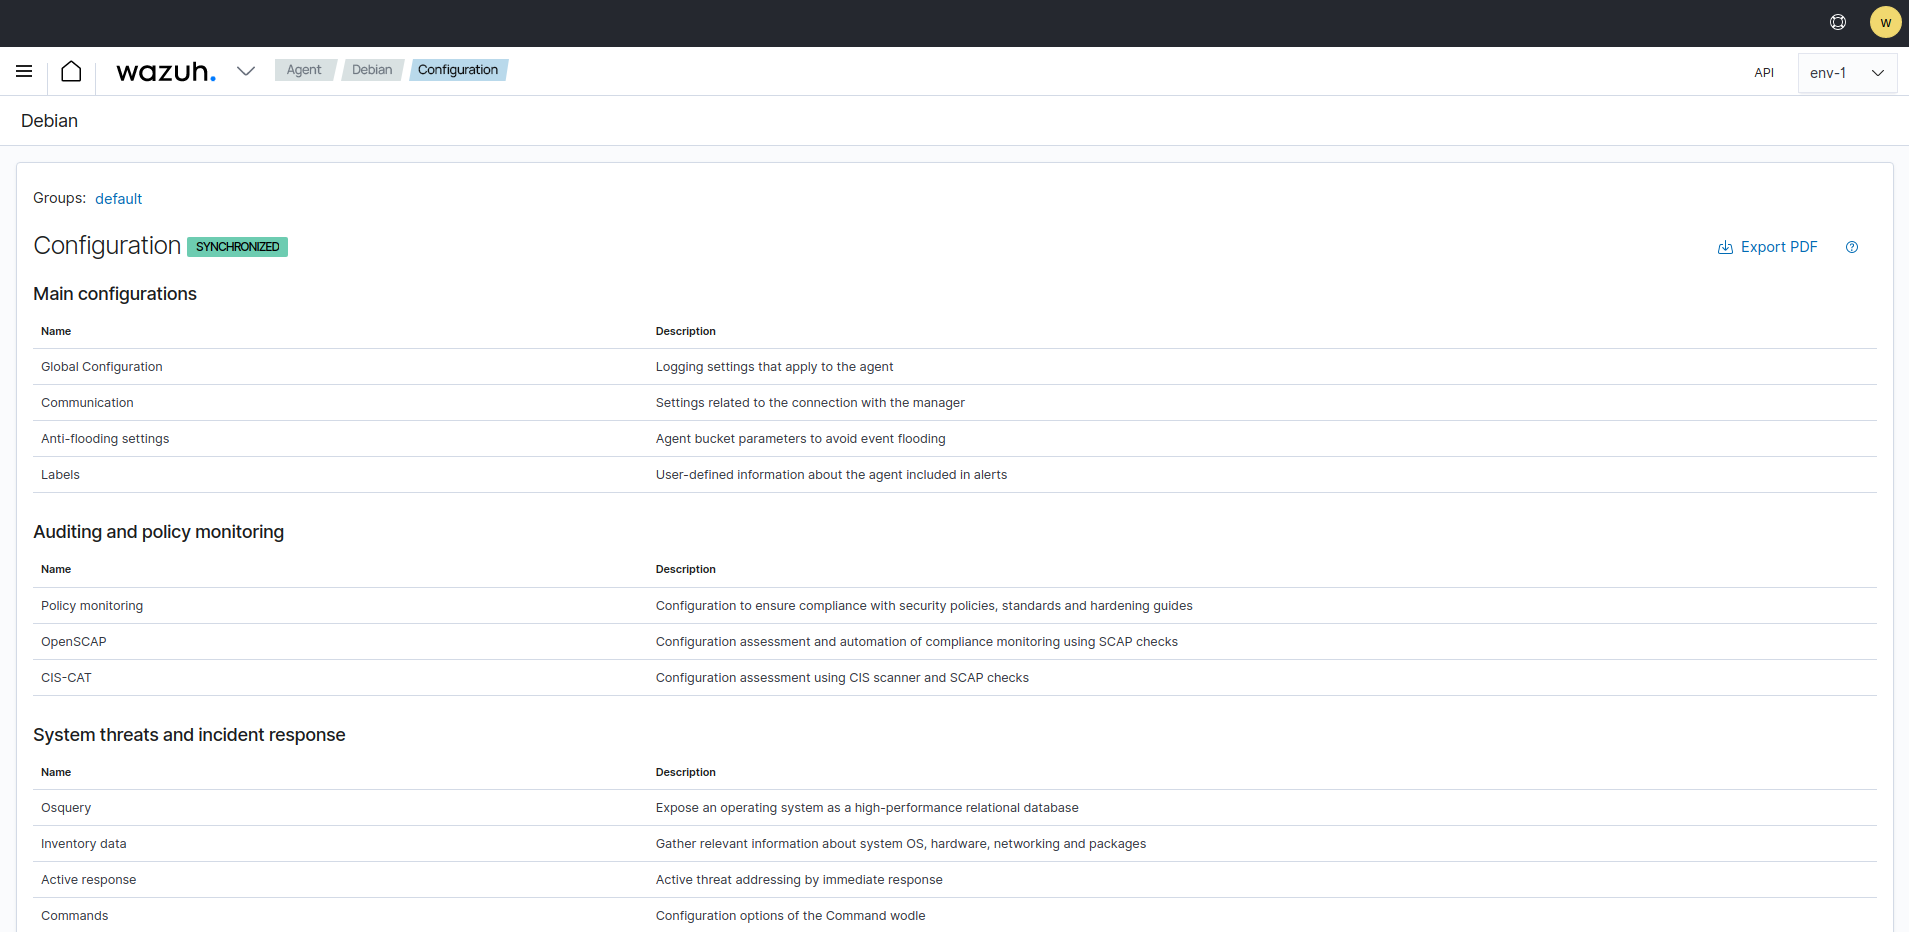Open the OpenSCAP row

coord(955,642)
